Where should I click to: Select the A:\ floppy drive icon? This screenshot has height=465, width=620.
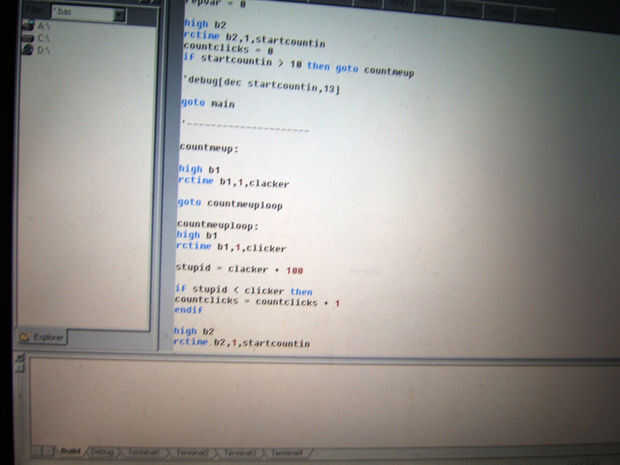coord(28,26)
